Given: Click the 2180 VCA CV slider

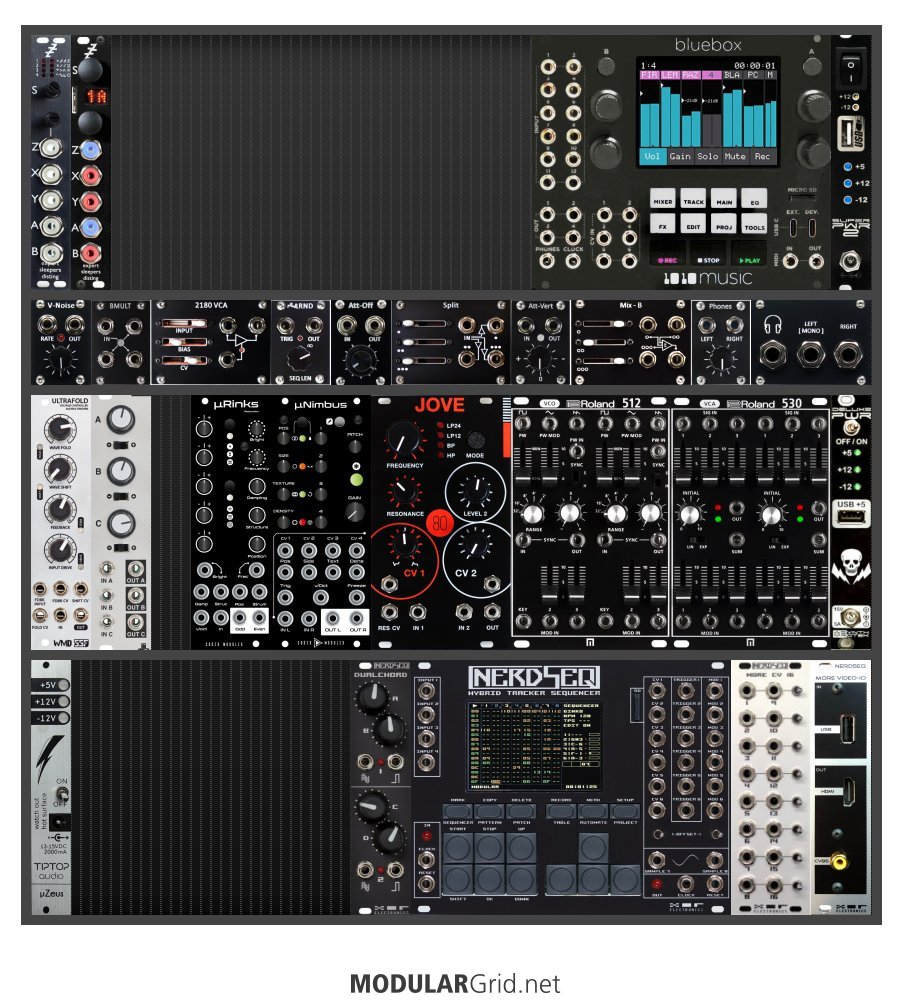Looking at the screenshot, I should [x=184, y=361].
